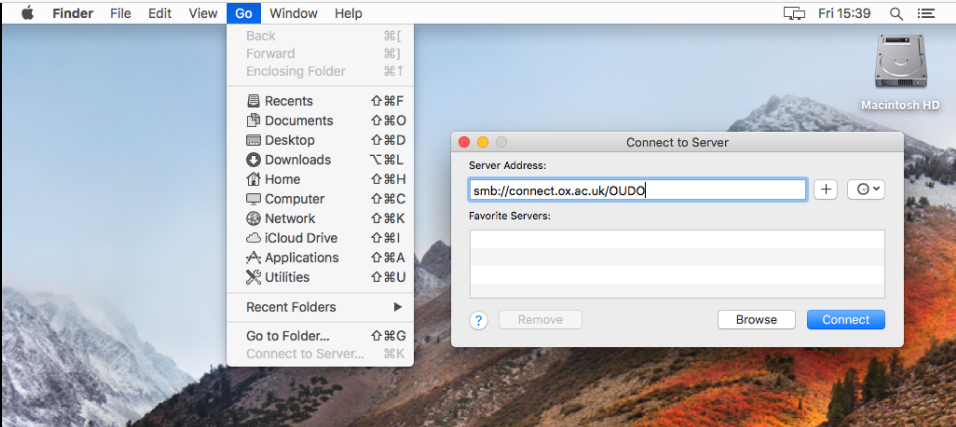Choose iCloud Drive from Go menu
Screen dimensions: 956x427
point(300,238)
